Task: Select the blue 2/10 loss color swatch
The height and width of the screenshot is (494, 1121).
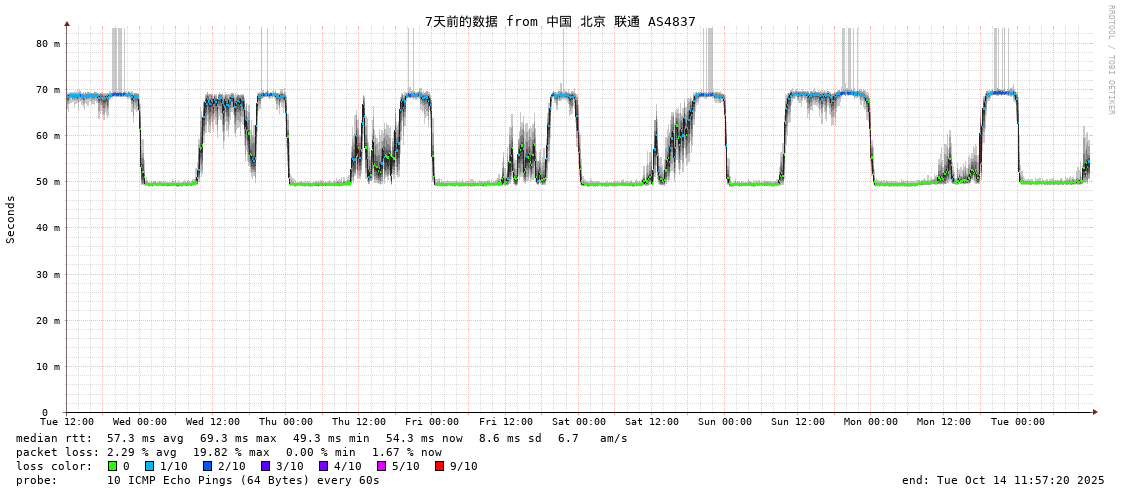Action: (x=208, y=466)
